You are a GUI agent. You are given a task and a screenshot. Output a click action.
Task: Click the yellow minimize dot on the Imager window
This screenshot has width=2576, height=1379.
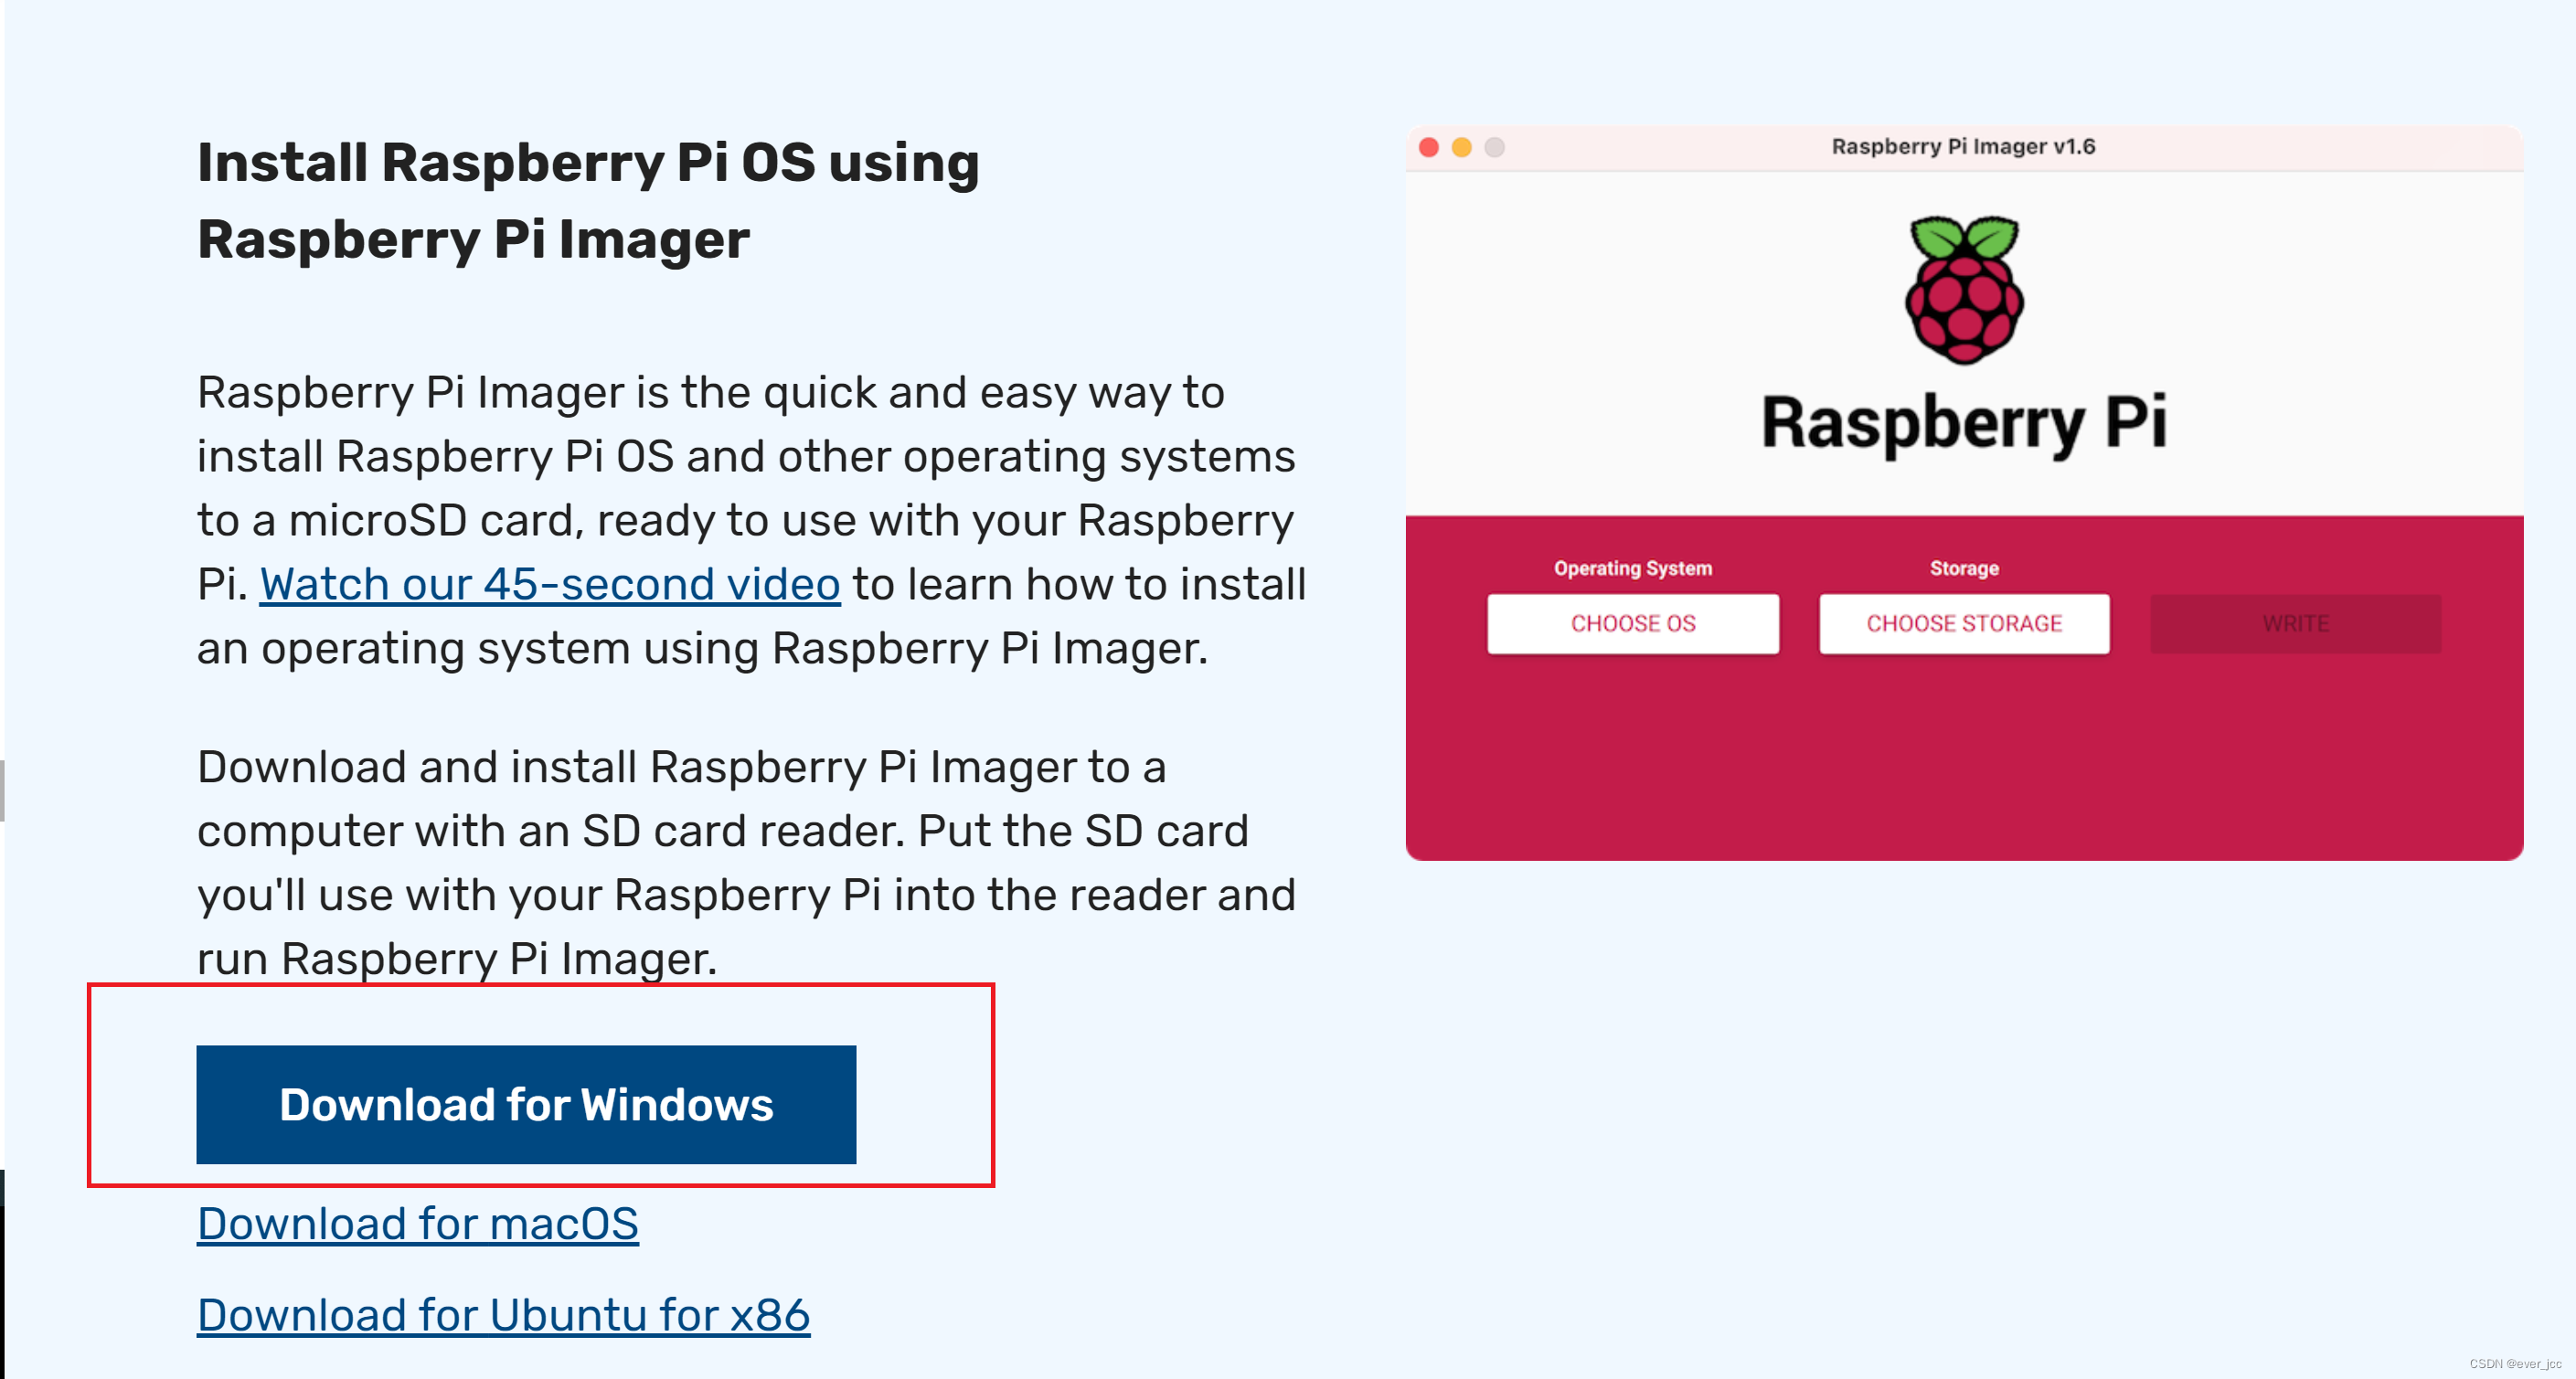(x=1461, y=147)
